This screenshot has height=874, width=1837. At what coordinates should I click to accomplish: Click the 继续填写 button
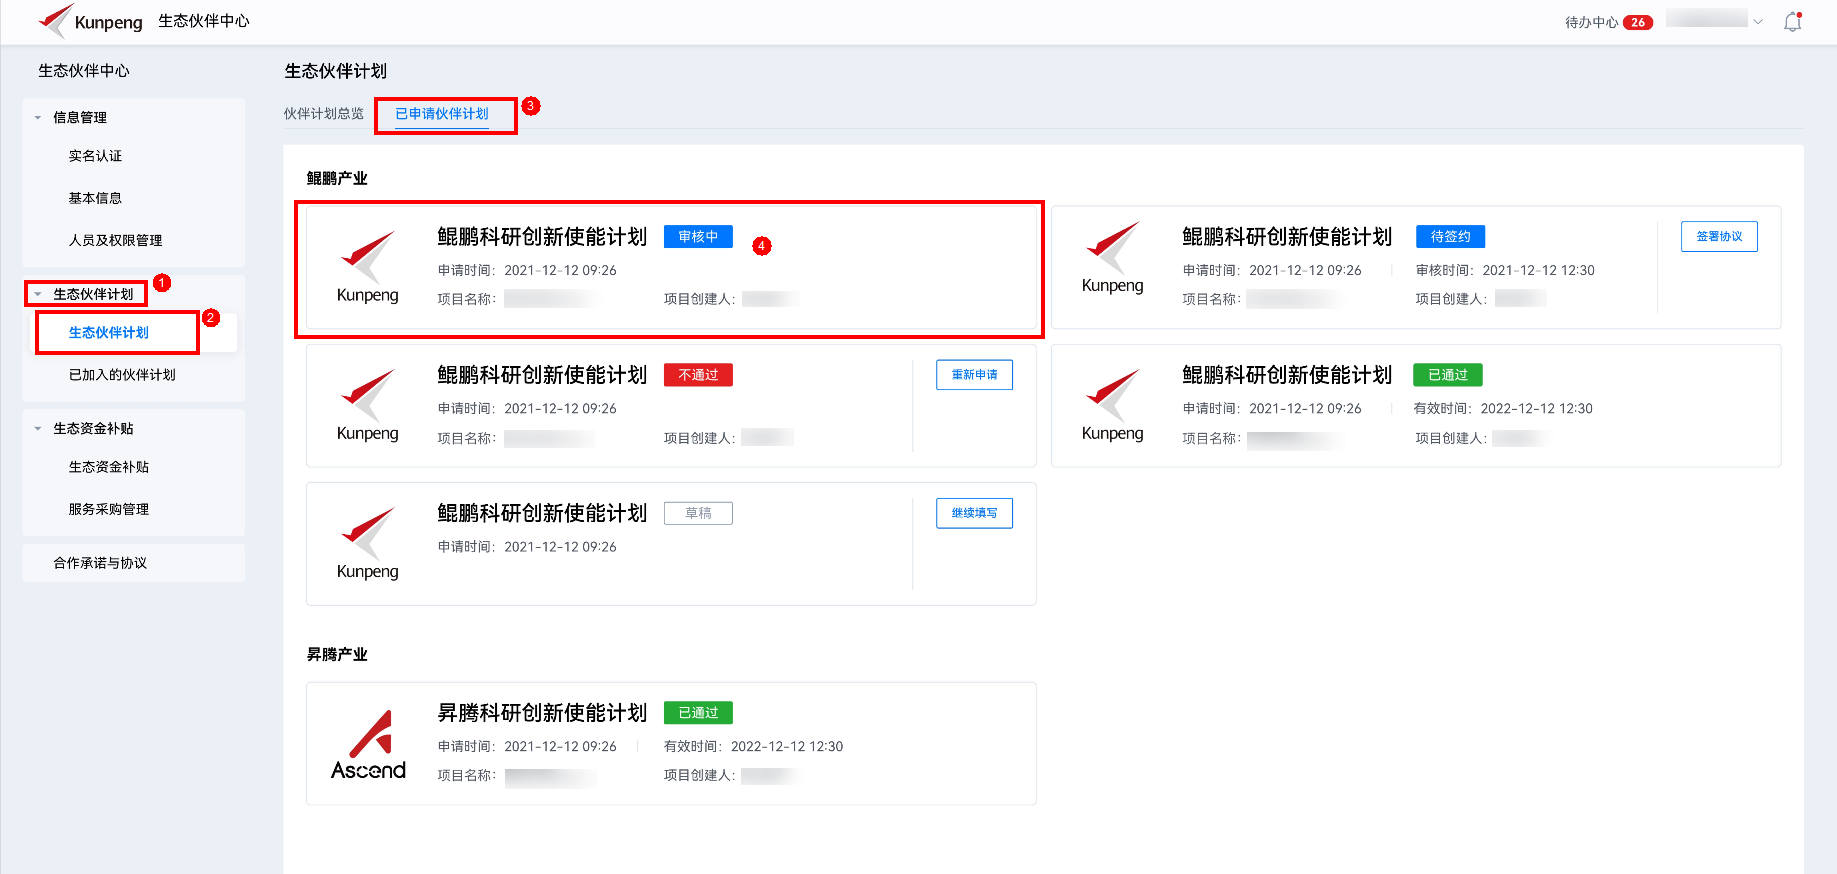pos(974,513)
